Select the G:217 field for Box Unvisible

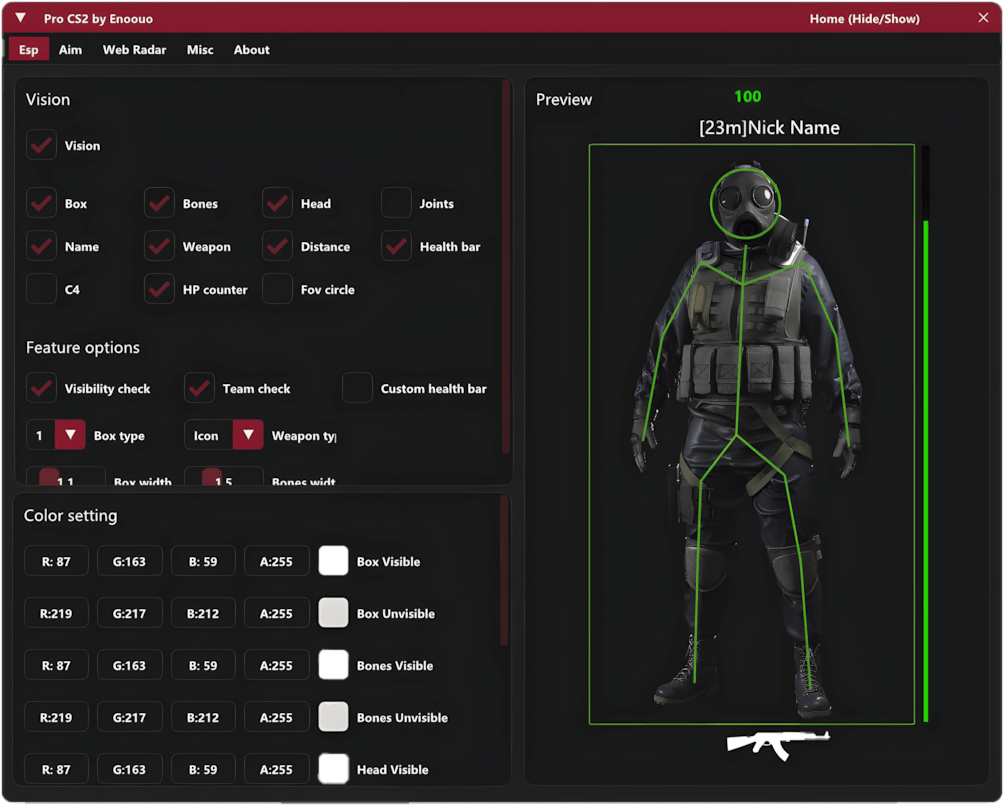pyautogui.click(x=129, y=613)
